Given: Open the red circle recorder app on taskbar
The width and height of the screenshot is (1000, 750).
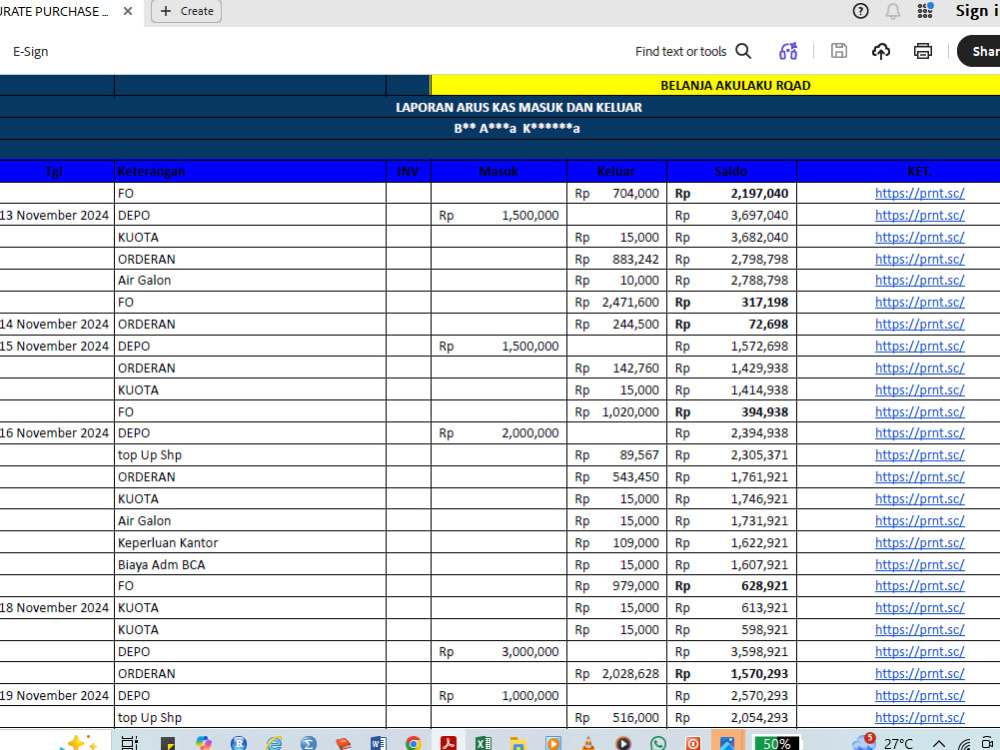Looking at the screenshot, I should pos(693,742).
